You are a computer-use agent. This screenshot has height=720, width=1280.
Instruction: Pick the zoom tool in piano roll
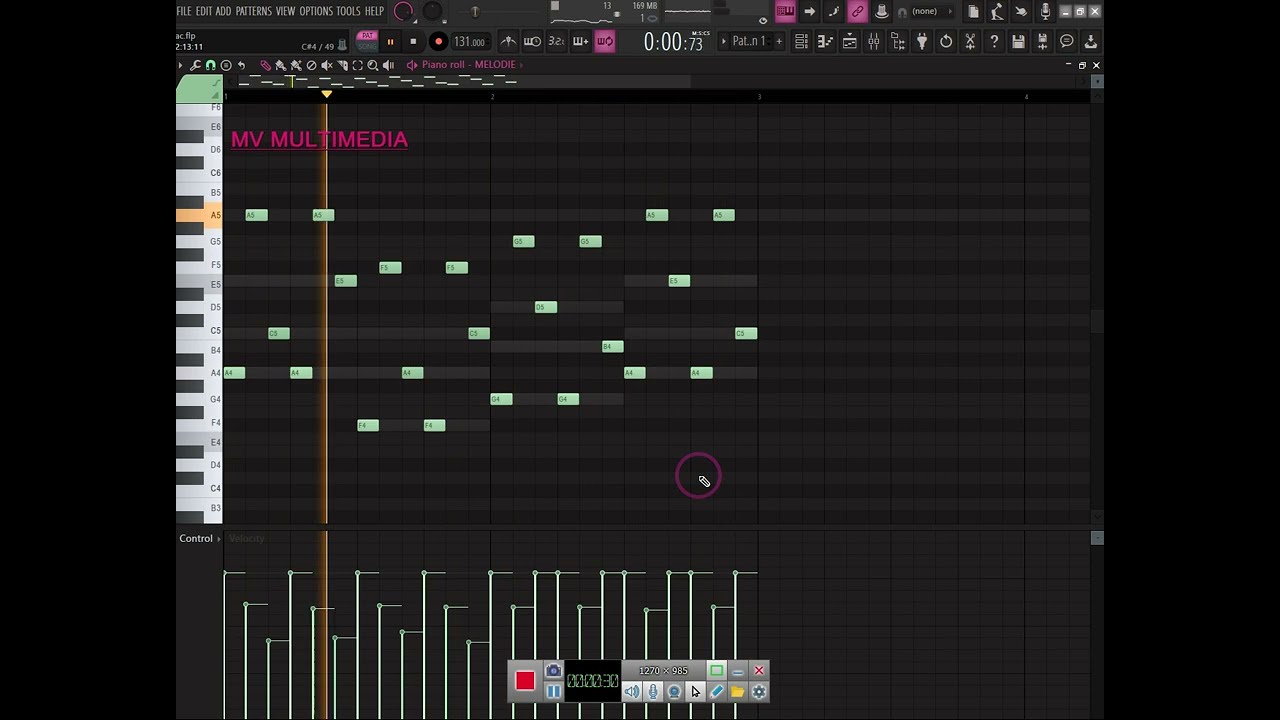(x=372, y=65)
